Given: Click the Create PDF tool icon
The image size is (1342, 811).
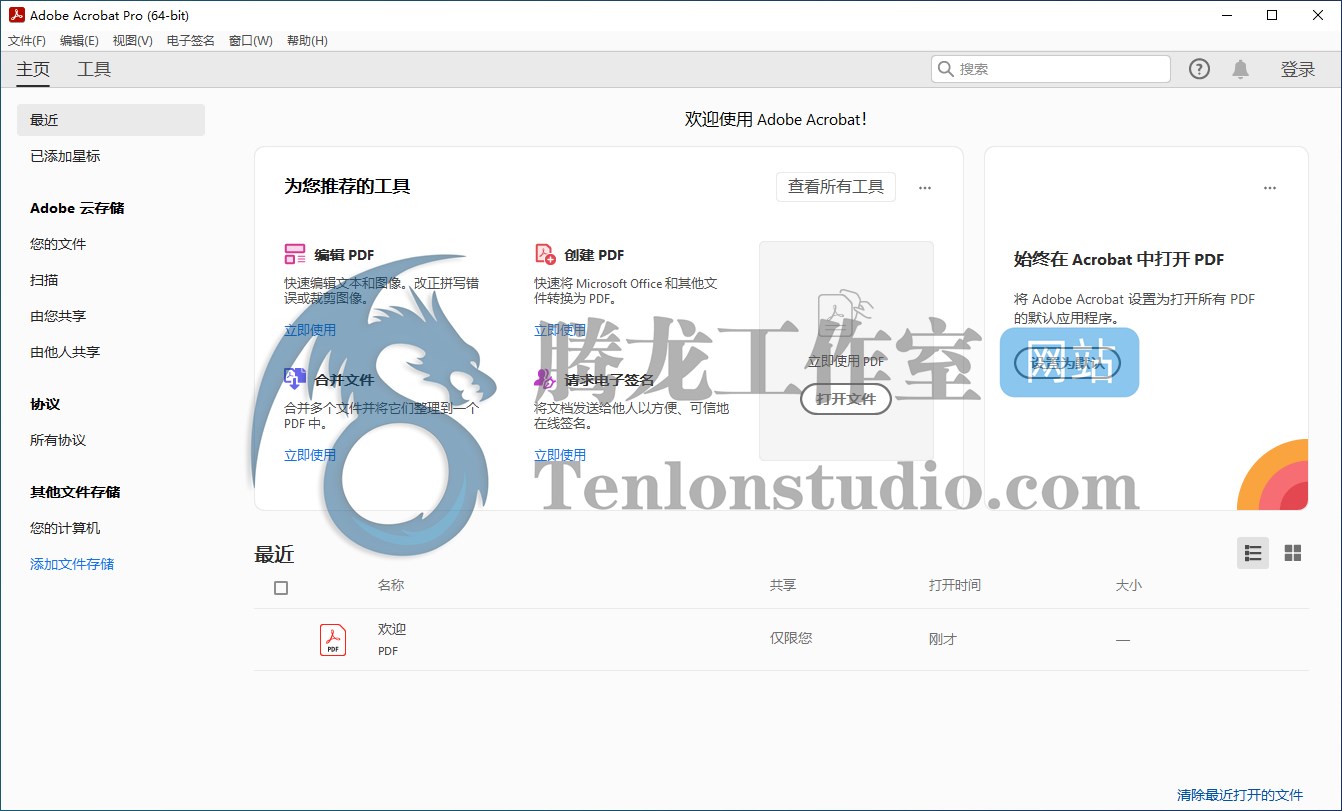Looking at the screenshot, I should click(x=545, y=254).
